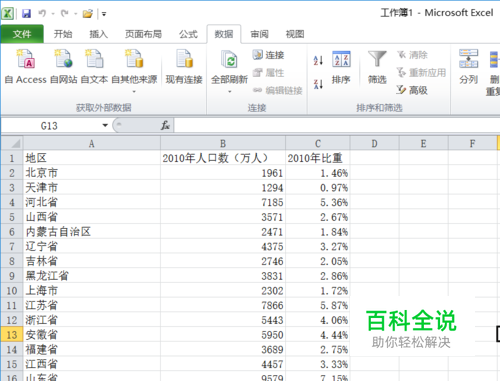Open the Name Box dropdown arrow
The height and width of the screenshot is (381, 500).
coord(105,126)
